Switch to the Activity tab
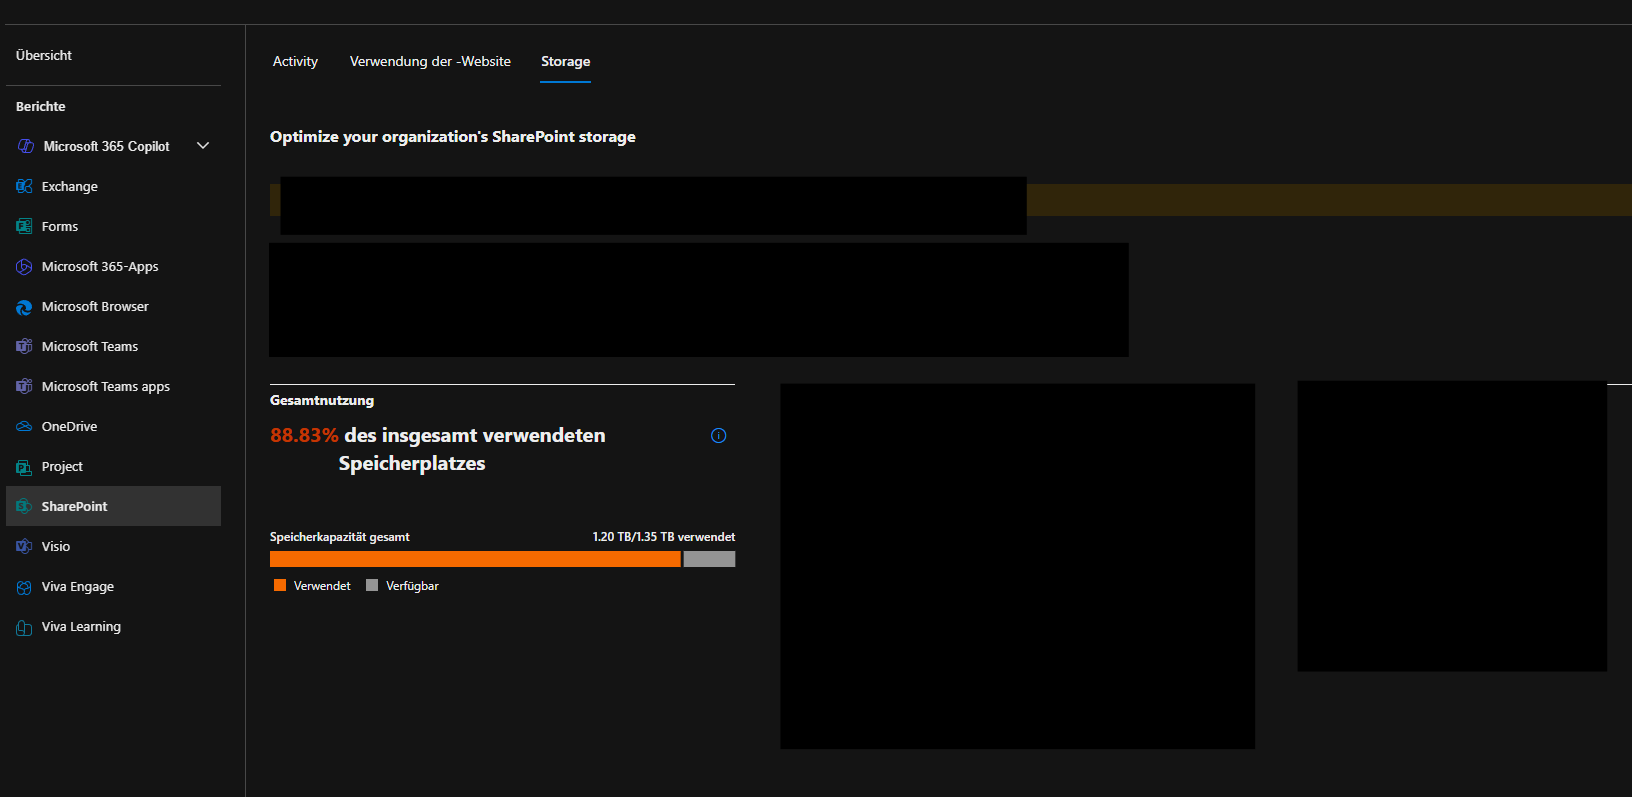The image size is (1632, 797). tap(295, 62)
